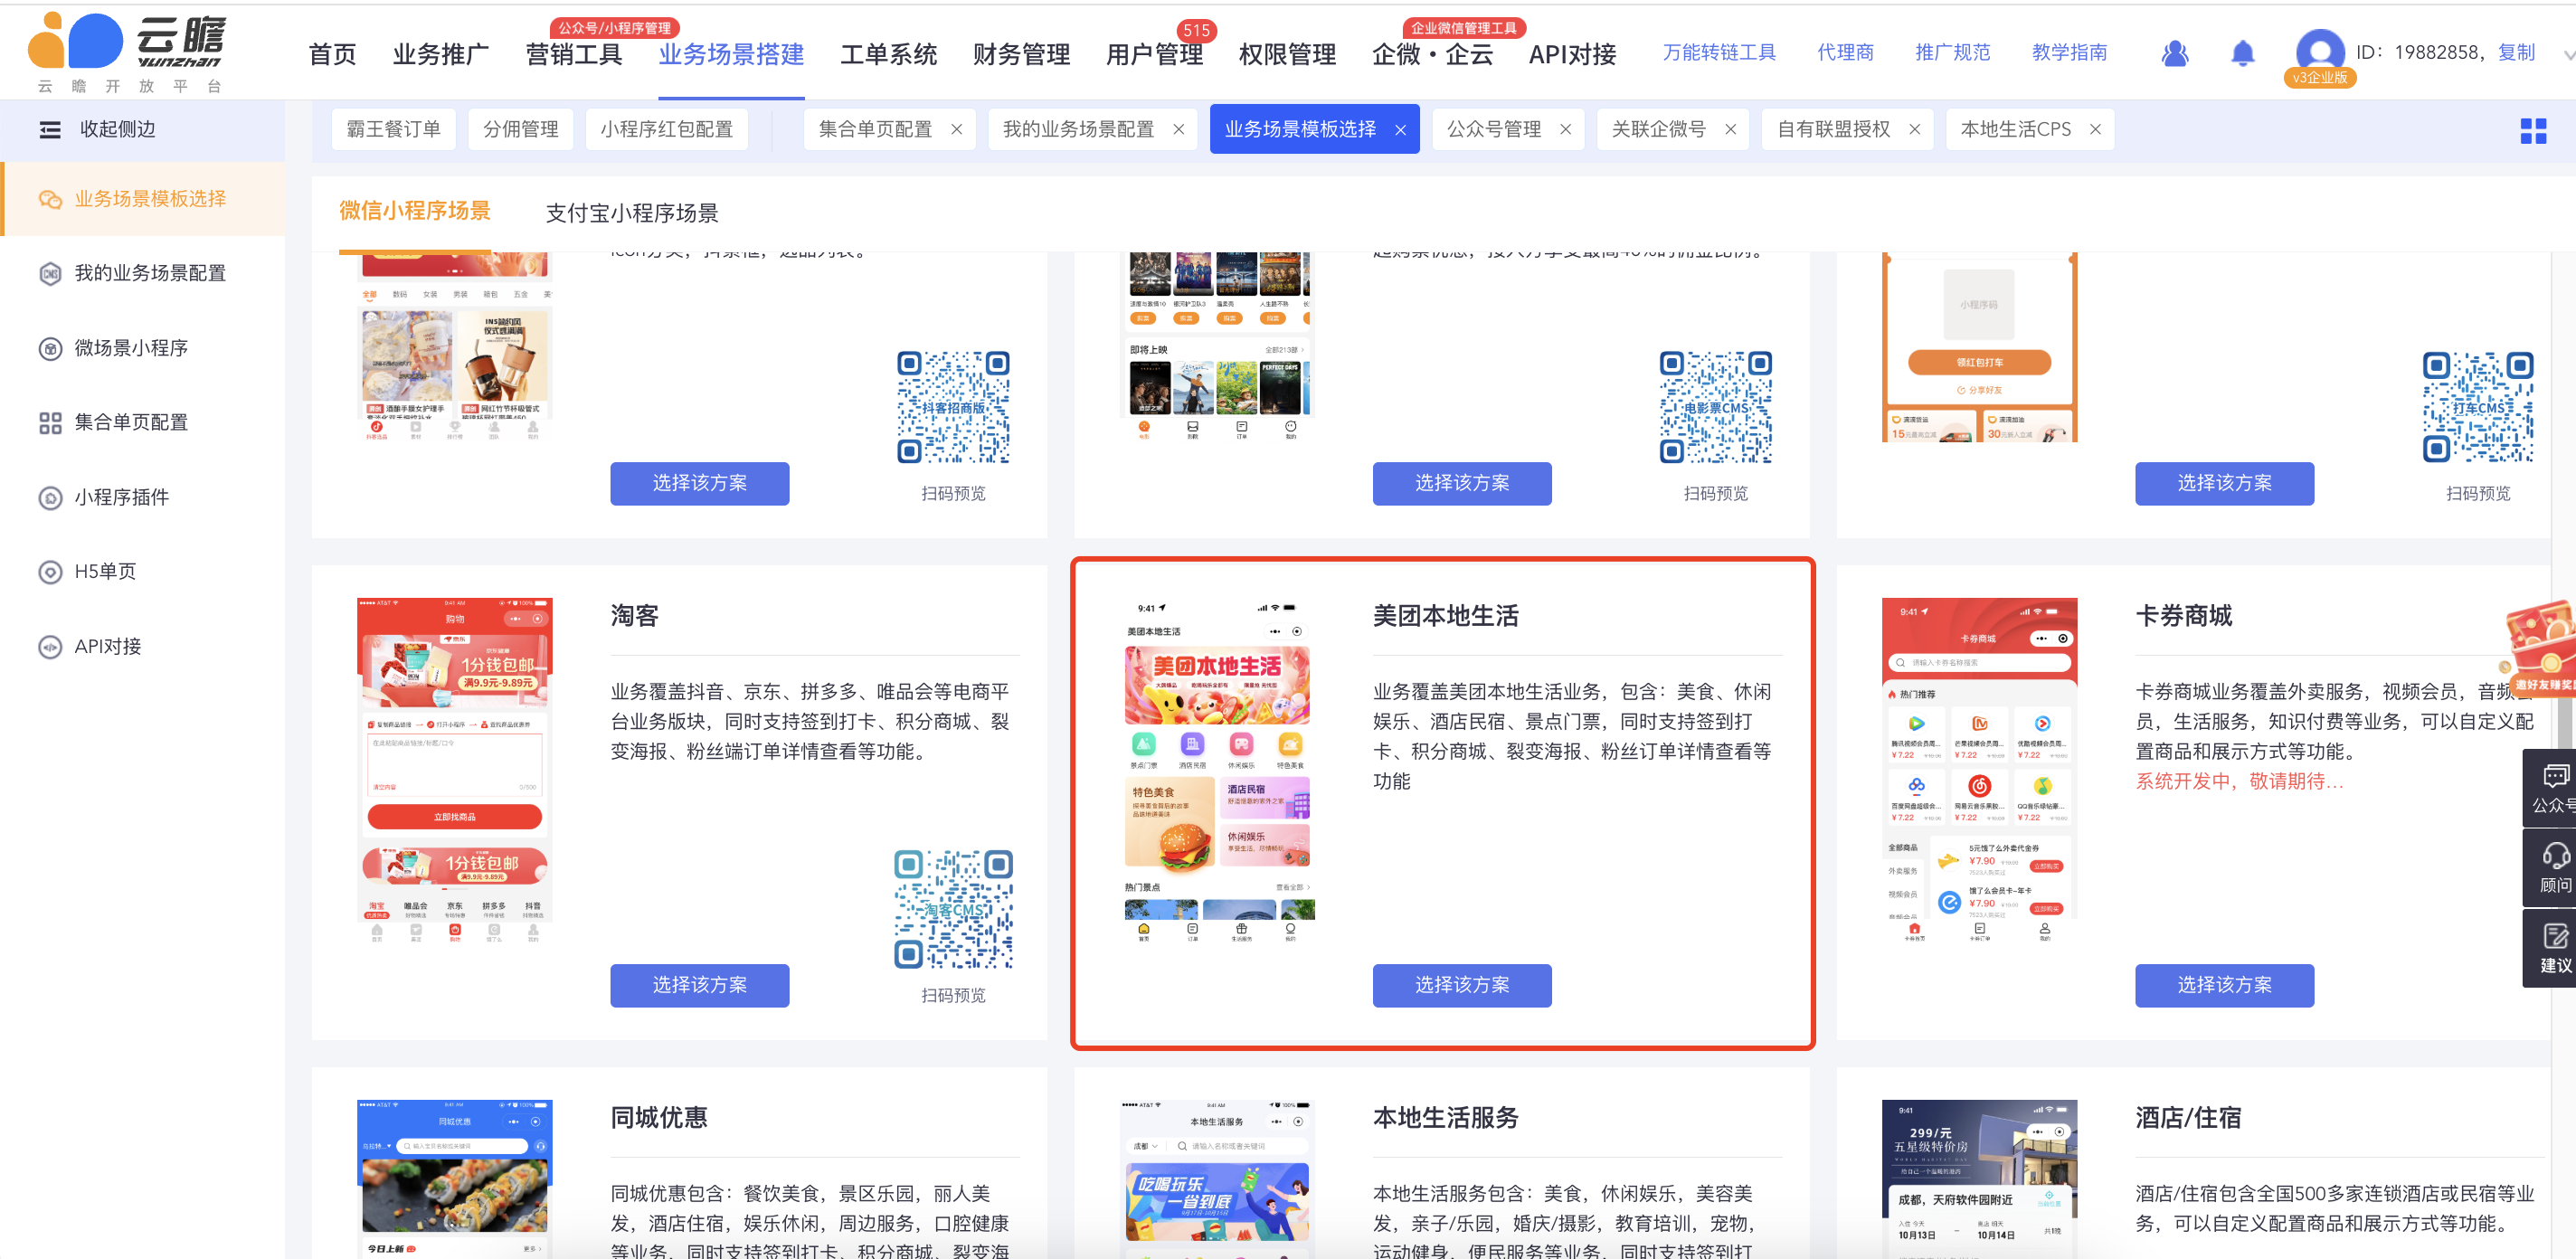This screenshot has width=2576, height=1259.
Task: Close the 集合单页配置 tab
Action: pyautogui.click(x=956, y=129)
